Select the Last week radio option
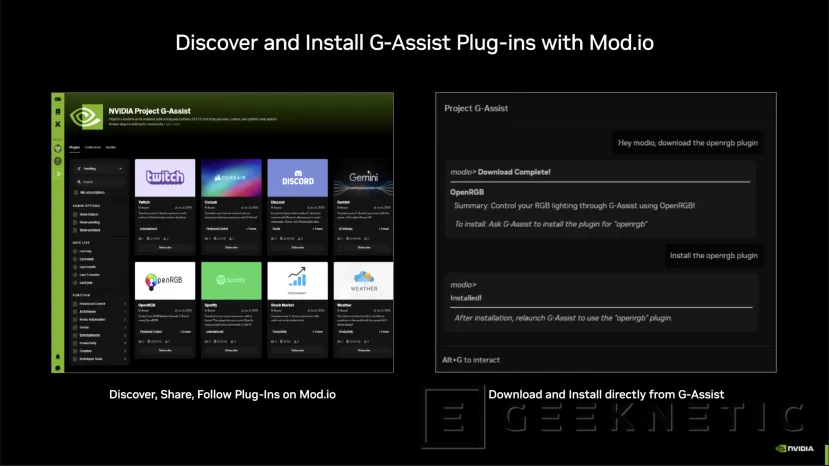The image size is (829, 466). (75, 259)
